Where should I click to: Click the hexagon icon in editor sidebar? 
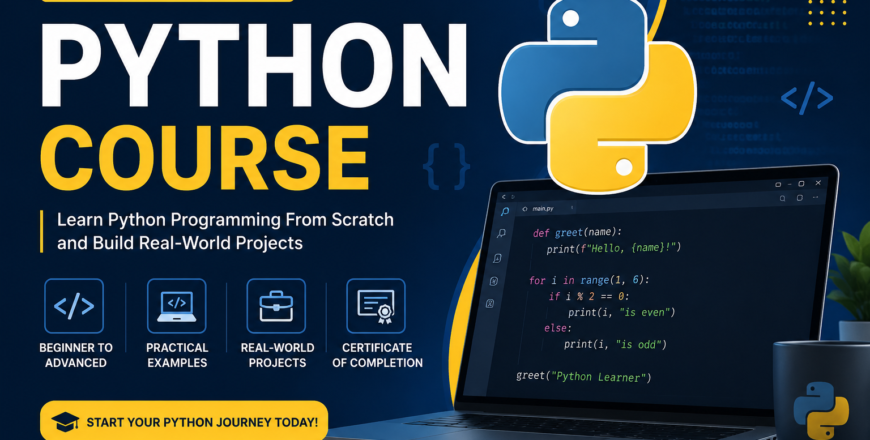click(x=494, y=281)
